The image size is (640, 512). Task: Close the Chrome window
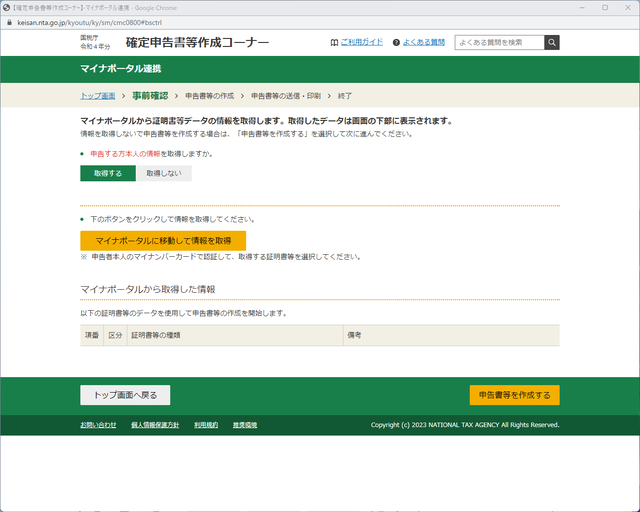click(x=628, y=8)
